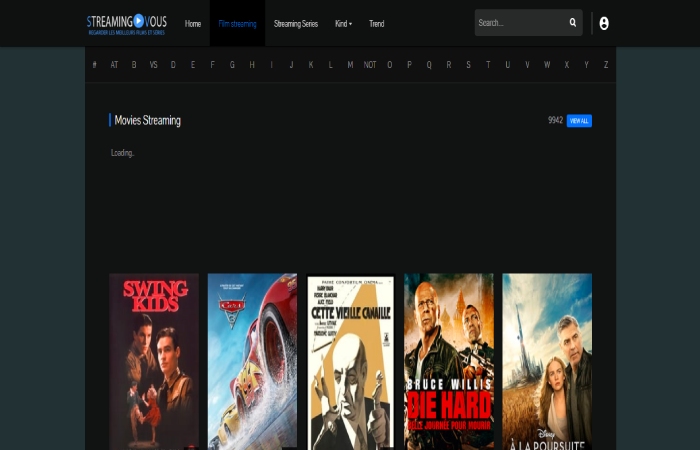This screenshot has width=700, height=450.
Task: Filter movies by # symbol
Action: coord(95,65)
